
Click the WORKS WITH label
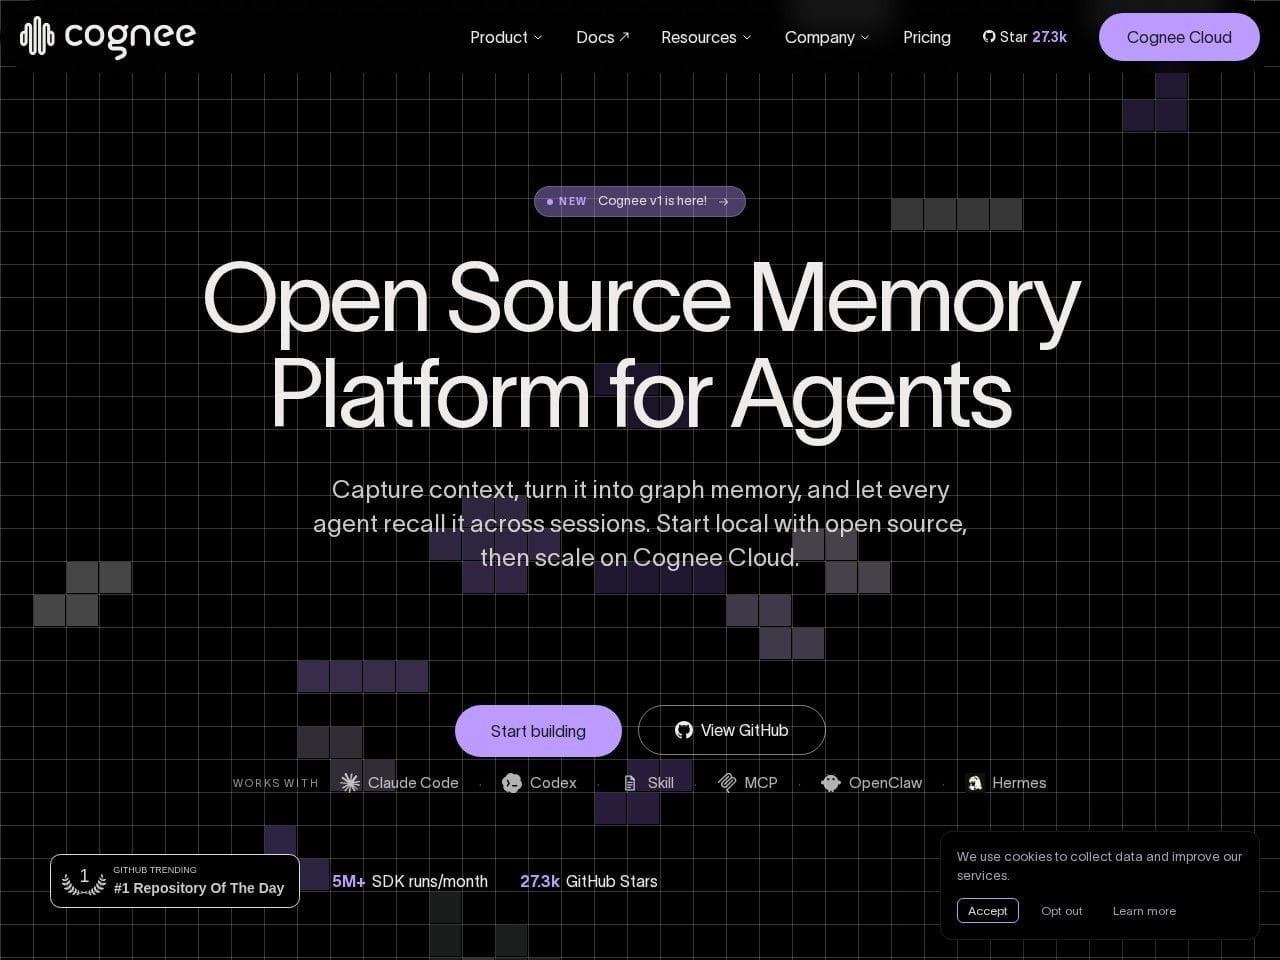(276, 783)
